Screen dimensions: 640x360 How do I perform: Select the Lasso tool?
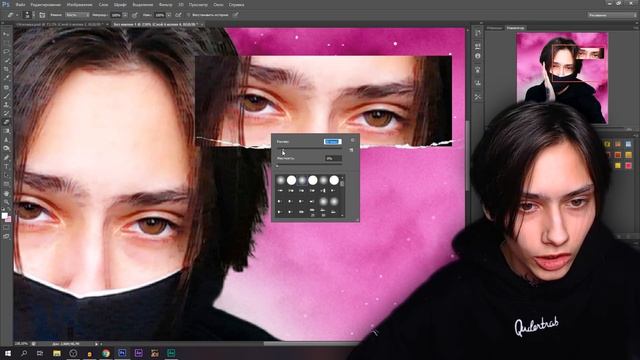click(6, 52)
